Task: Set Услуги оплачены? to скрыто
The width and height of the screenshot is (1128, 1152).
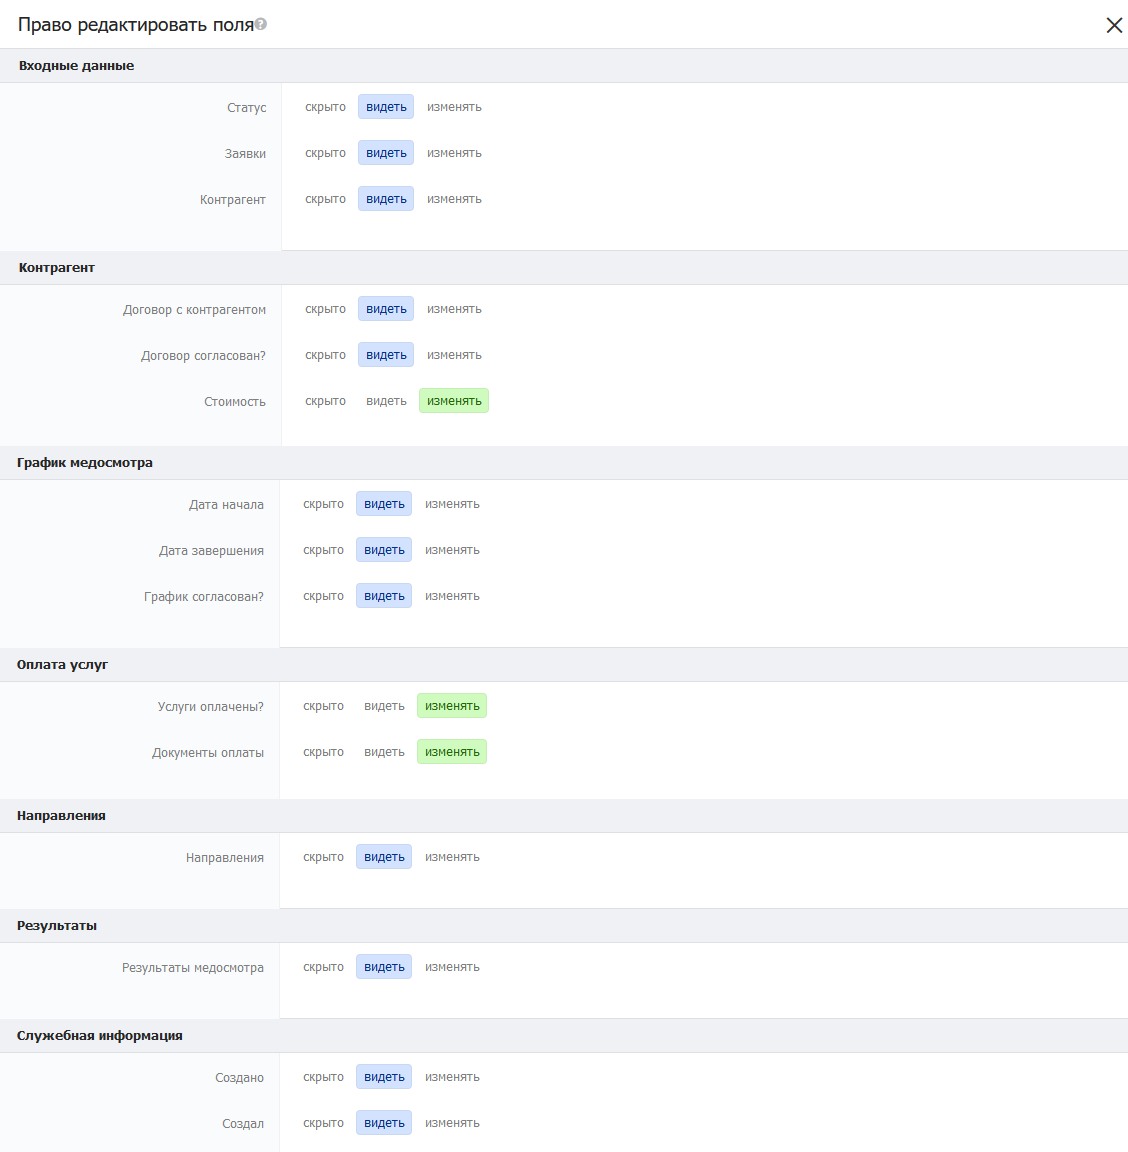Action: [323, 706]
